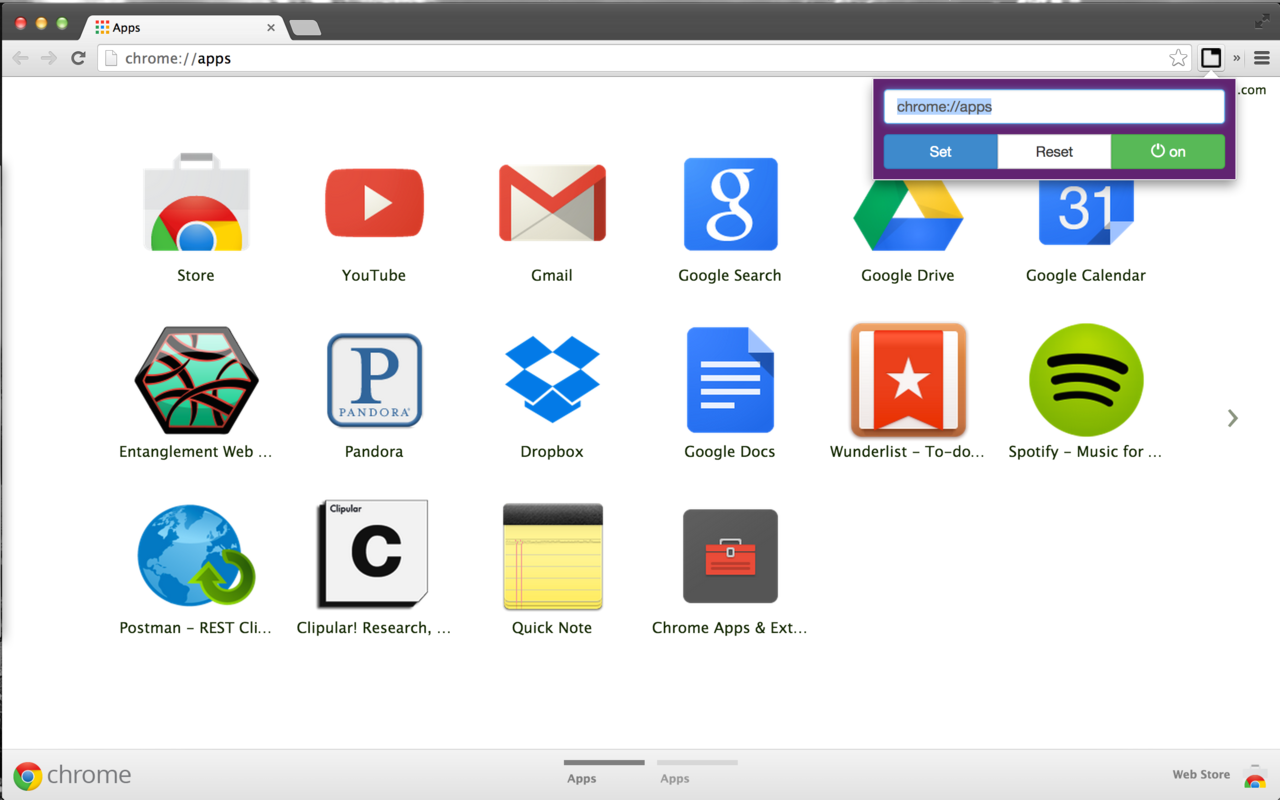This screenshot has height=800, width=1280.
Task: Launch the Dropbox app
Action: pos(552,379)
